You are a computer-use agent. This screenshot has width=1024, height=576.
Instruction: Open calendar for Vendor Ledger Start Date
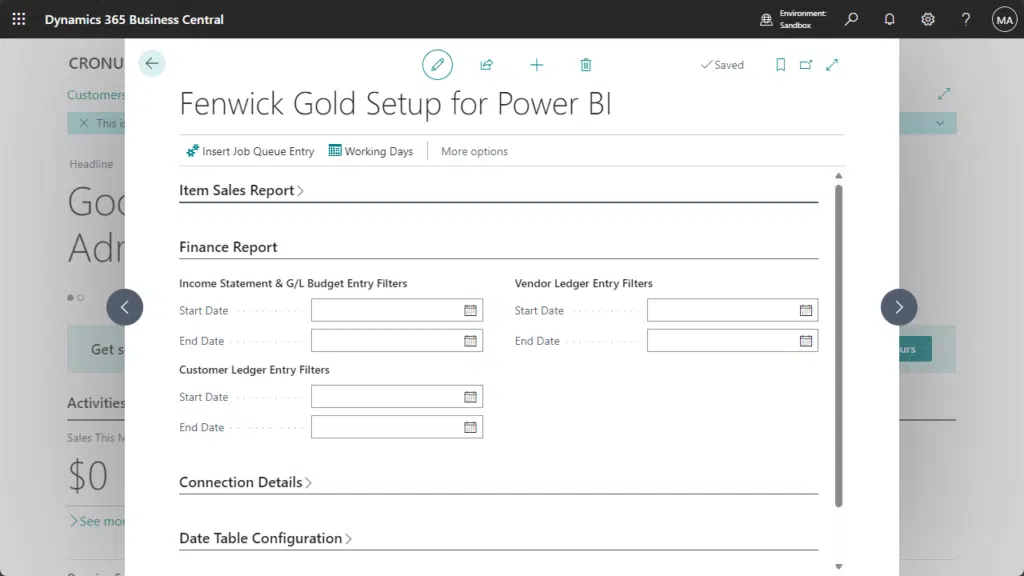coord(805,311)
